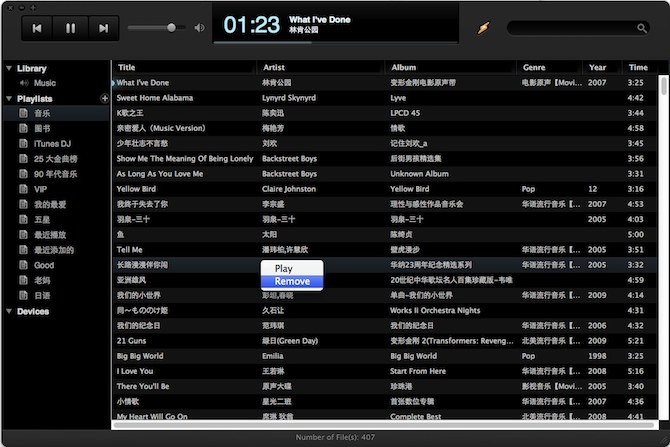
Task: Click the magnifier search icon
Action: pyautogui.click(x=641, y=28)
